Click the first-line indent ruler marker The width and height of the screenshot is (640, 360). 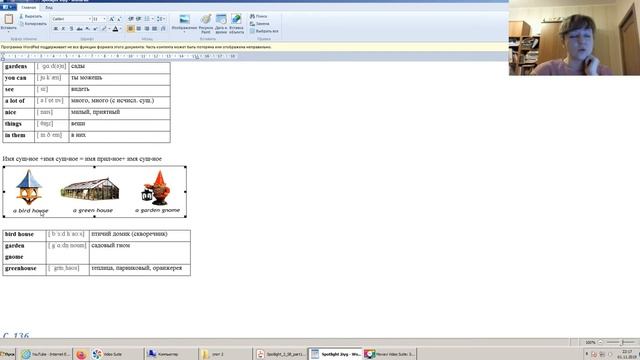(3, 55)
